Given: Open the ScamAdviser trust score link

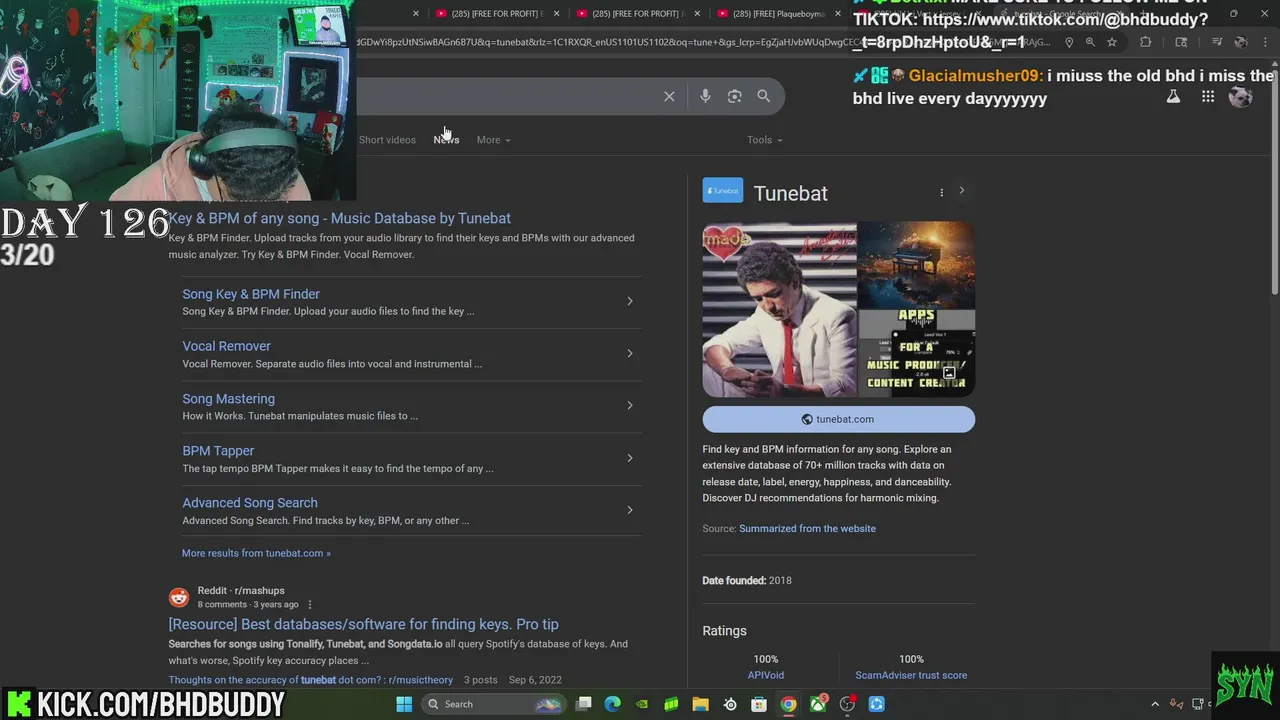Looking at the screenshot, I should point(911,675).
